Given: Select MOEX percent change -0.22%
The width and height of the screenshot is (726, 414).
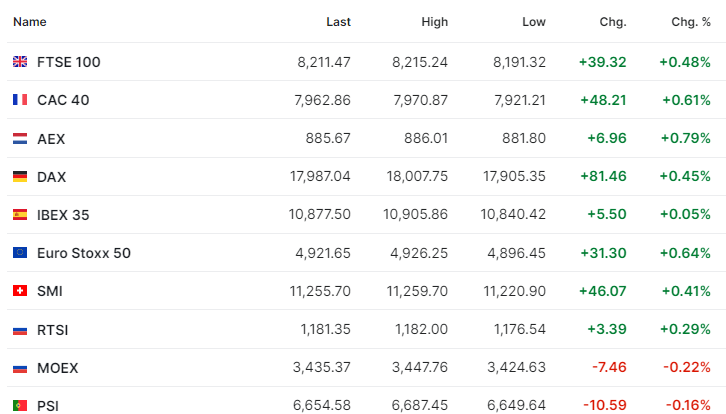Looking at the screenshot, I should (687, 367).
